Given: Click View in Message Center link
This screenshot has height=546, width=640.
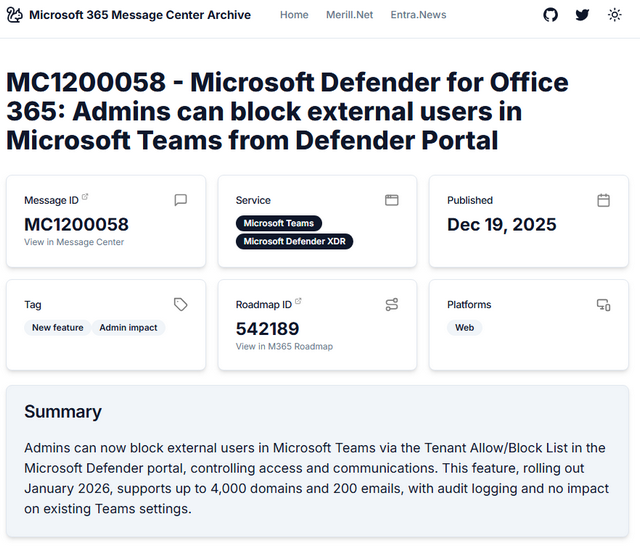Looking at the screenshot, I should pos(74,242).
